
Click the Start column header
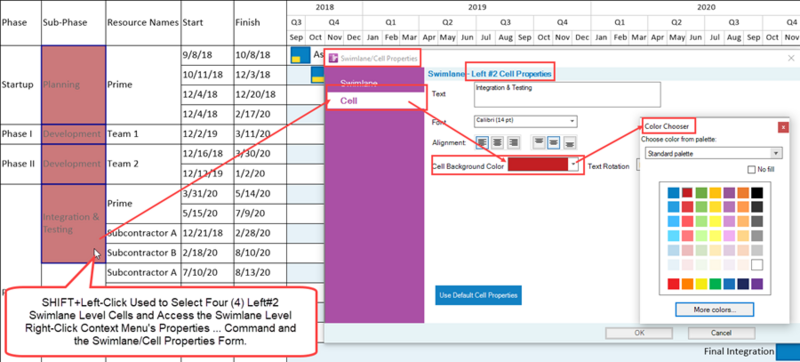pyautogui.click(x=208, y=22)
